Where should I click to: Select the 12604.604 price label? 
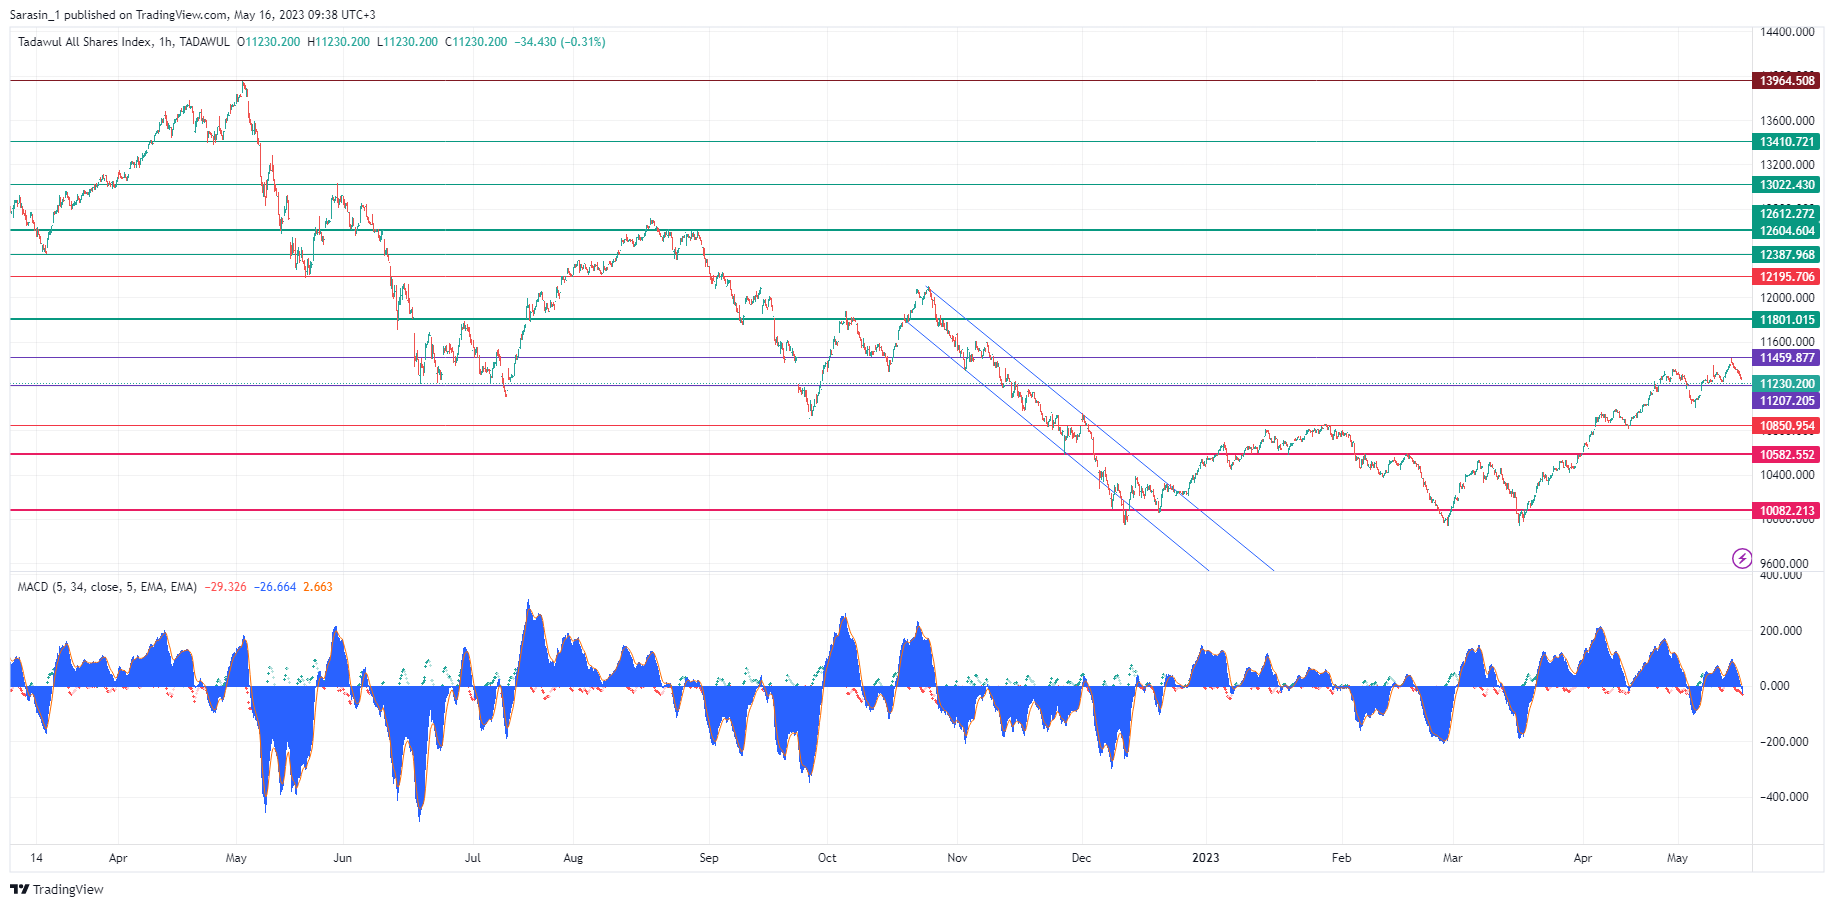1786,231
